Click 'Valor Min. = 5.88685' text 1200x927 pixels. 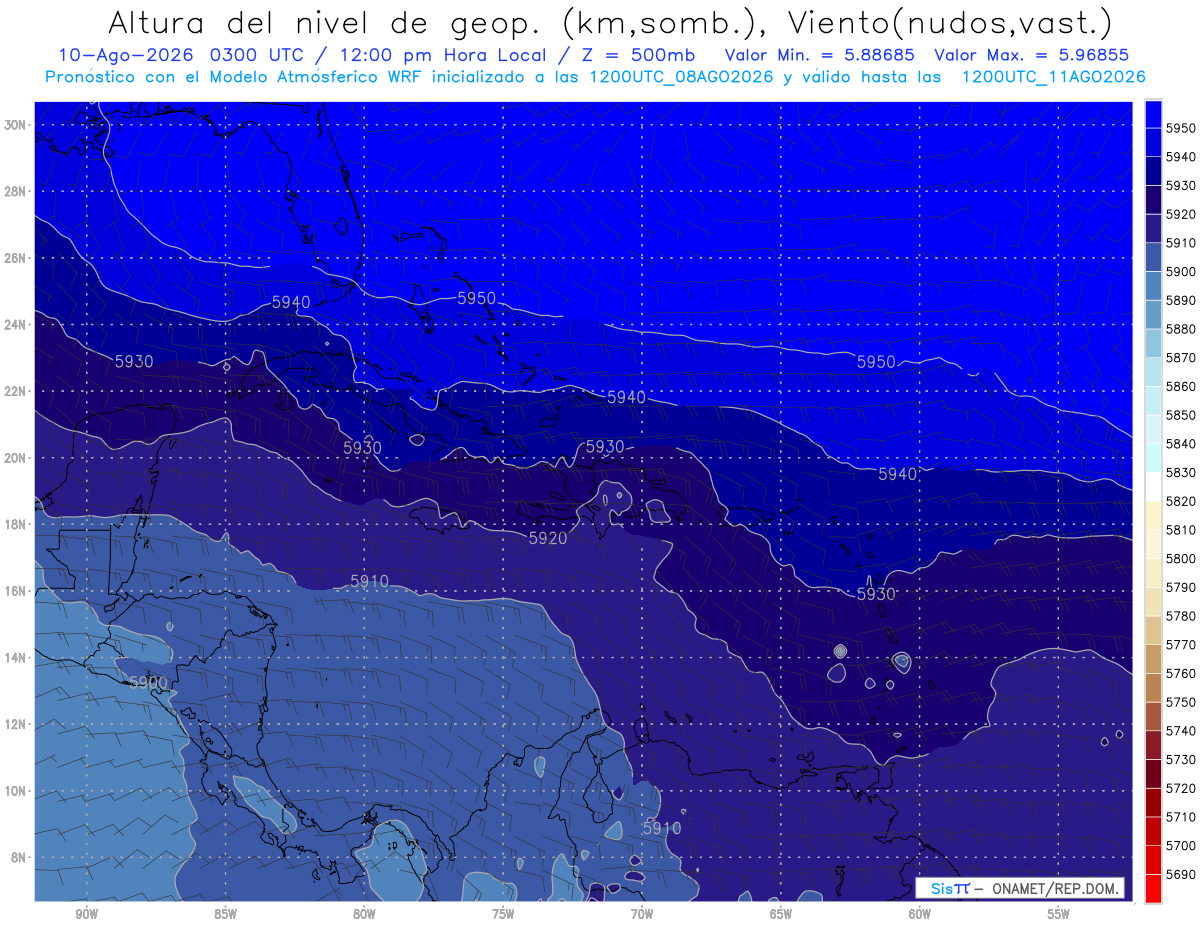pos(820,56)
